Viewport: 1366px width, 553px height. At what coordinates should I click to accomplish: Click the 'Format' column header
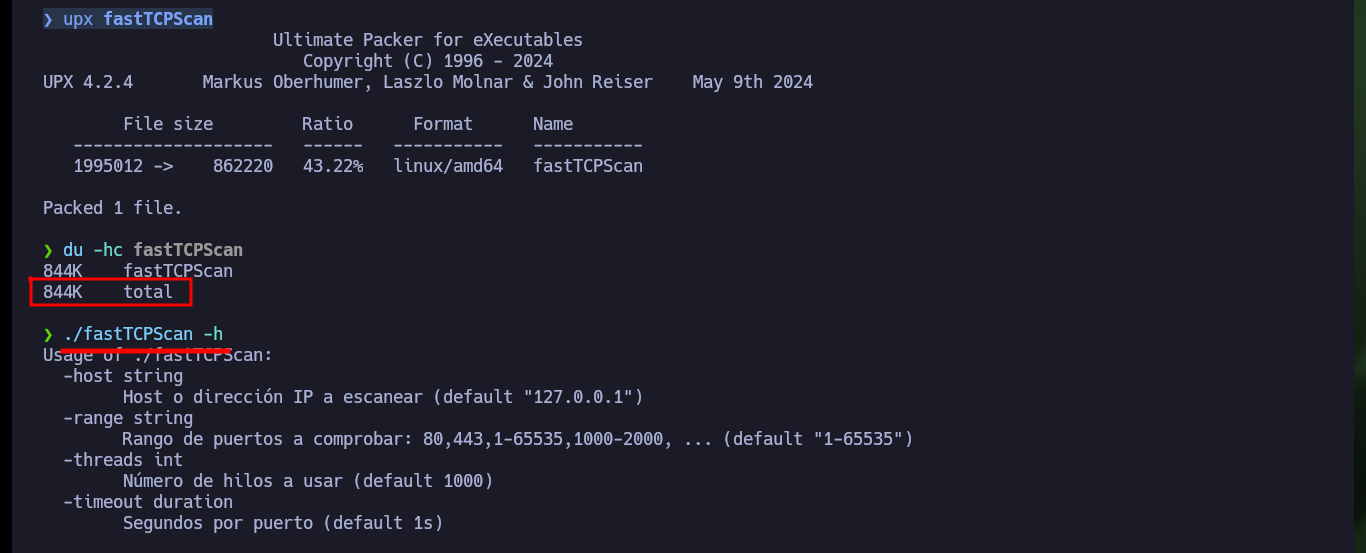pyautogui.click(x=443, y=124)
